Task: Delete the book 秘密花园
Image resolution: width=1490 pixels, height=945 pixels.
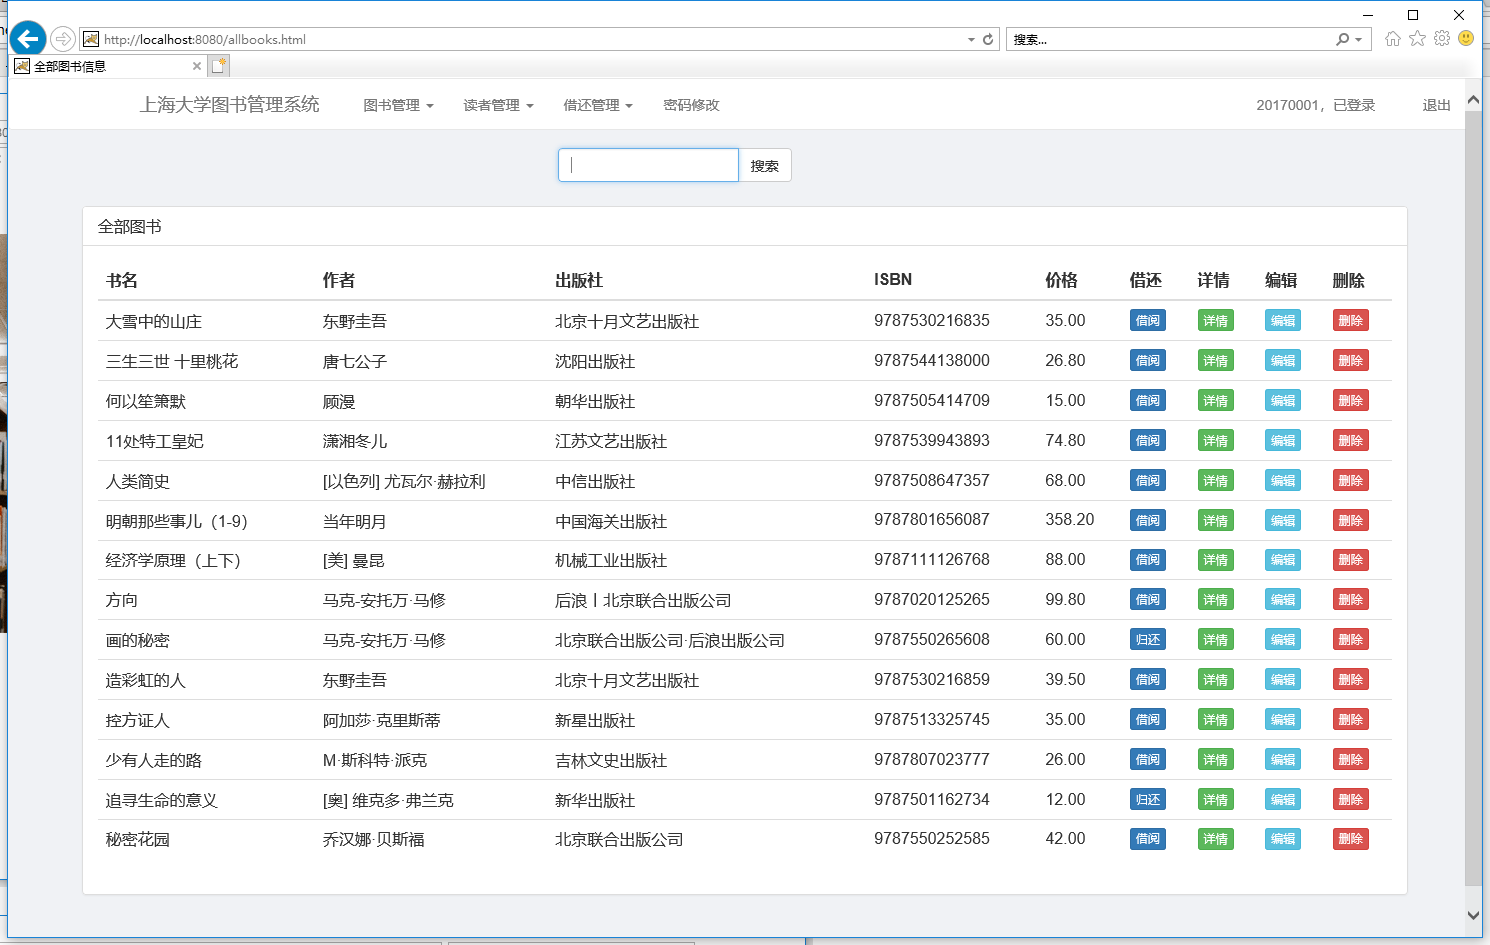Action: tap(1350, 839)
